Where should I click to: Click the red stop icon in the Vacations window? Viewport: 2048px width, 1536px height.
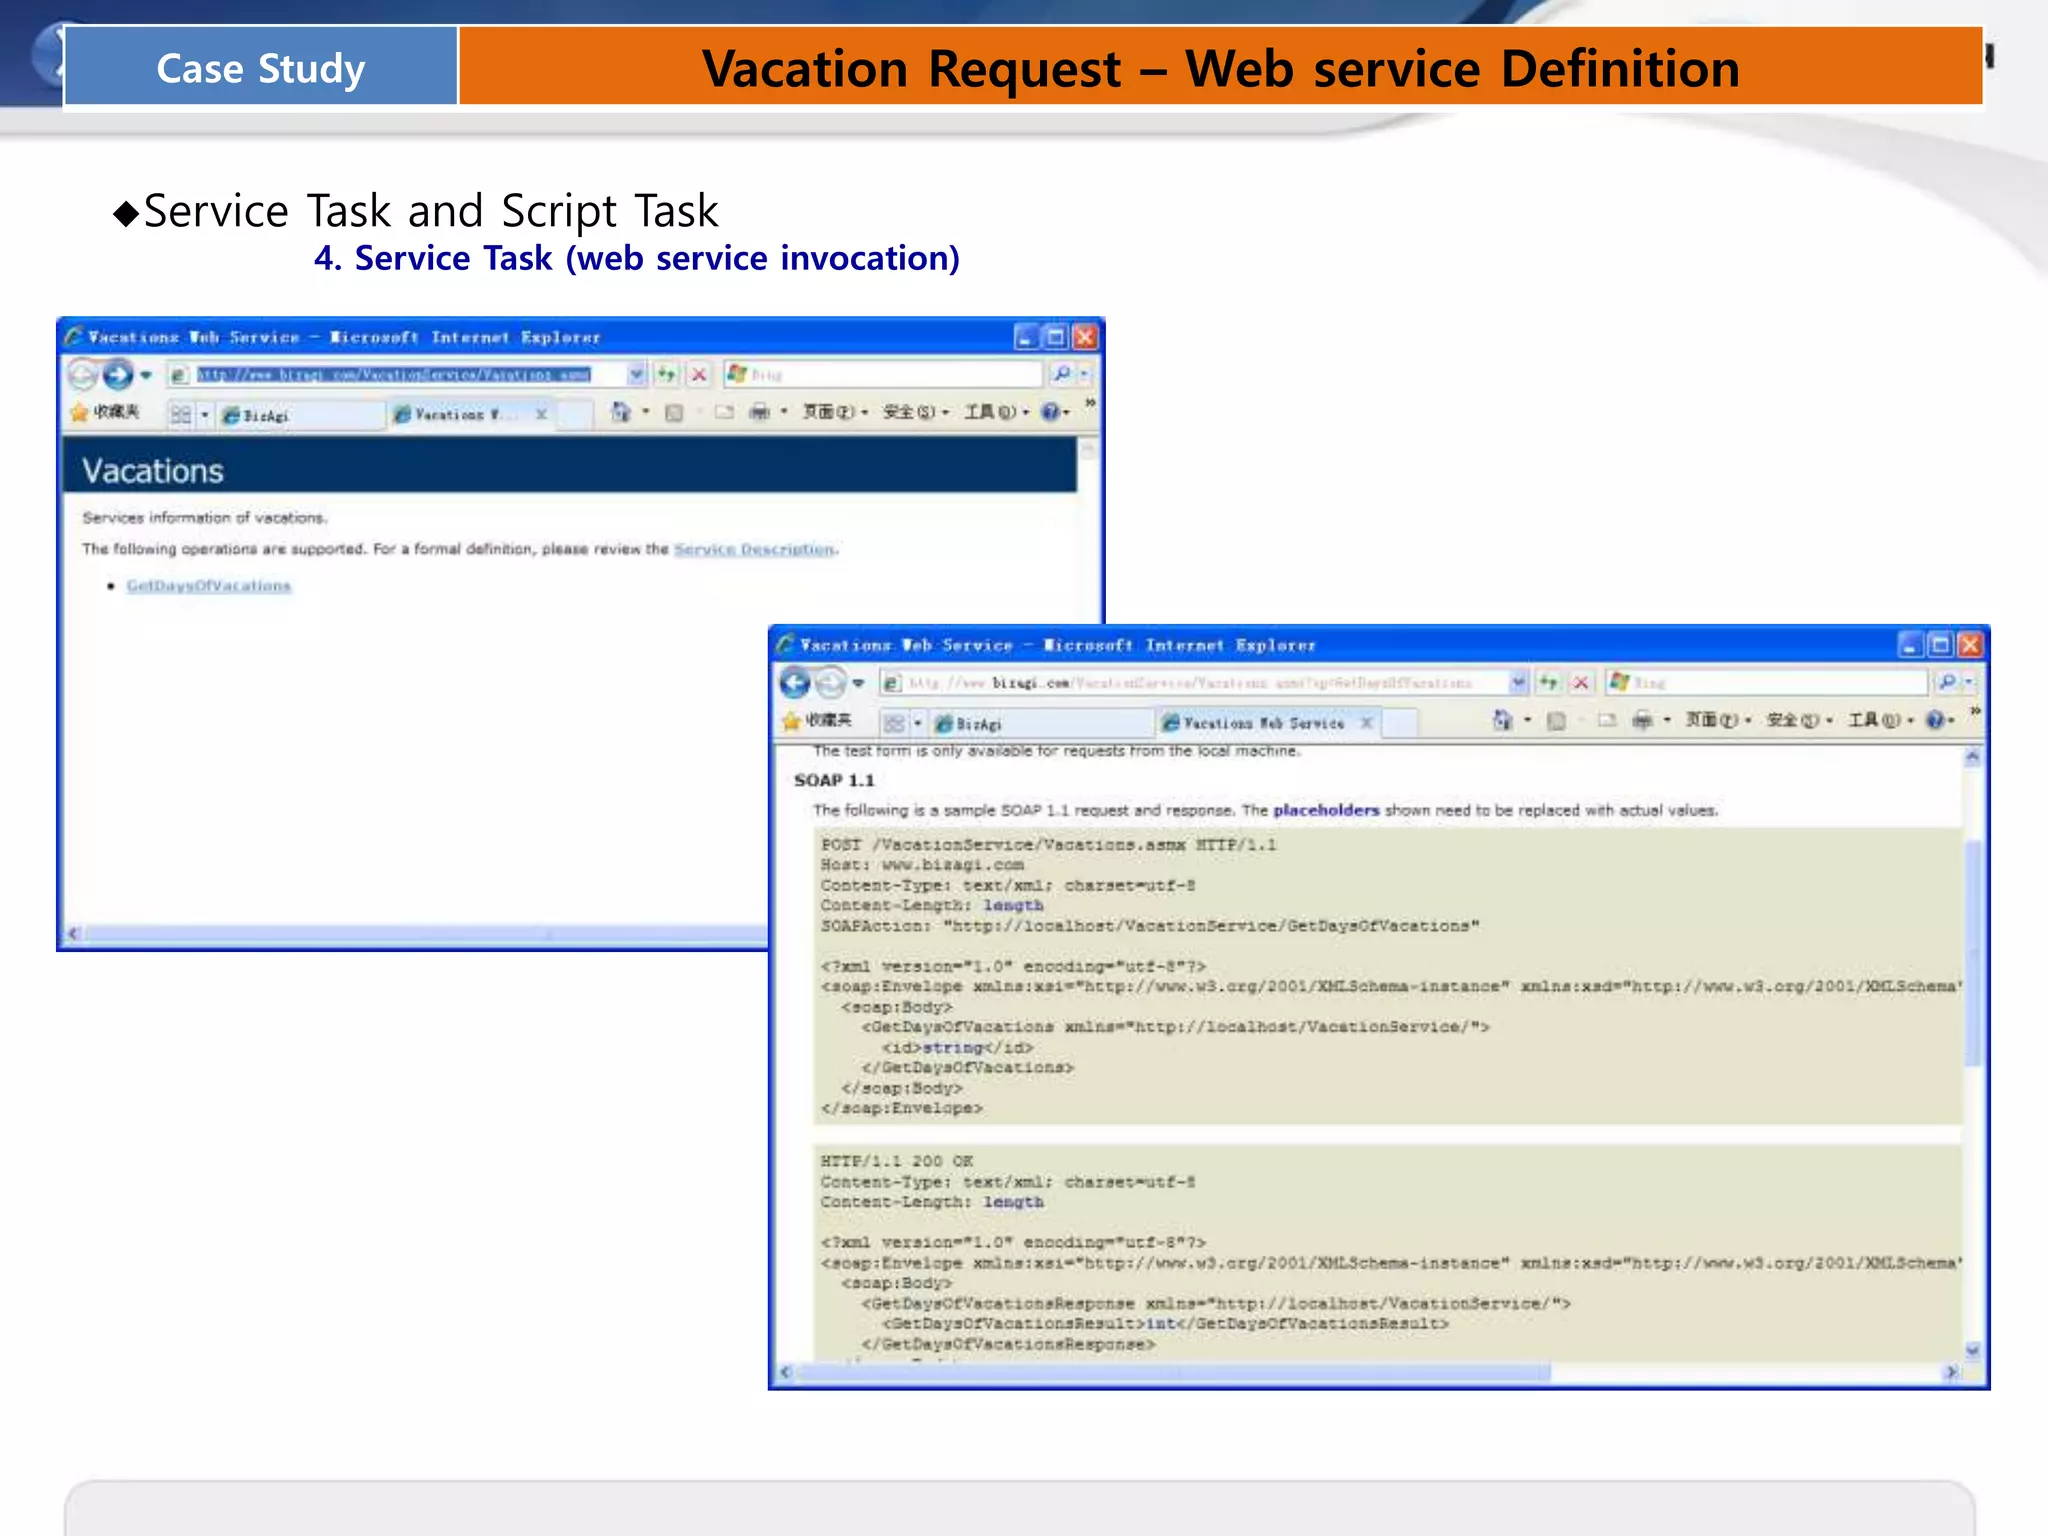point(699,375)
